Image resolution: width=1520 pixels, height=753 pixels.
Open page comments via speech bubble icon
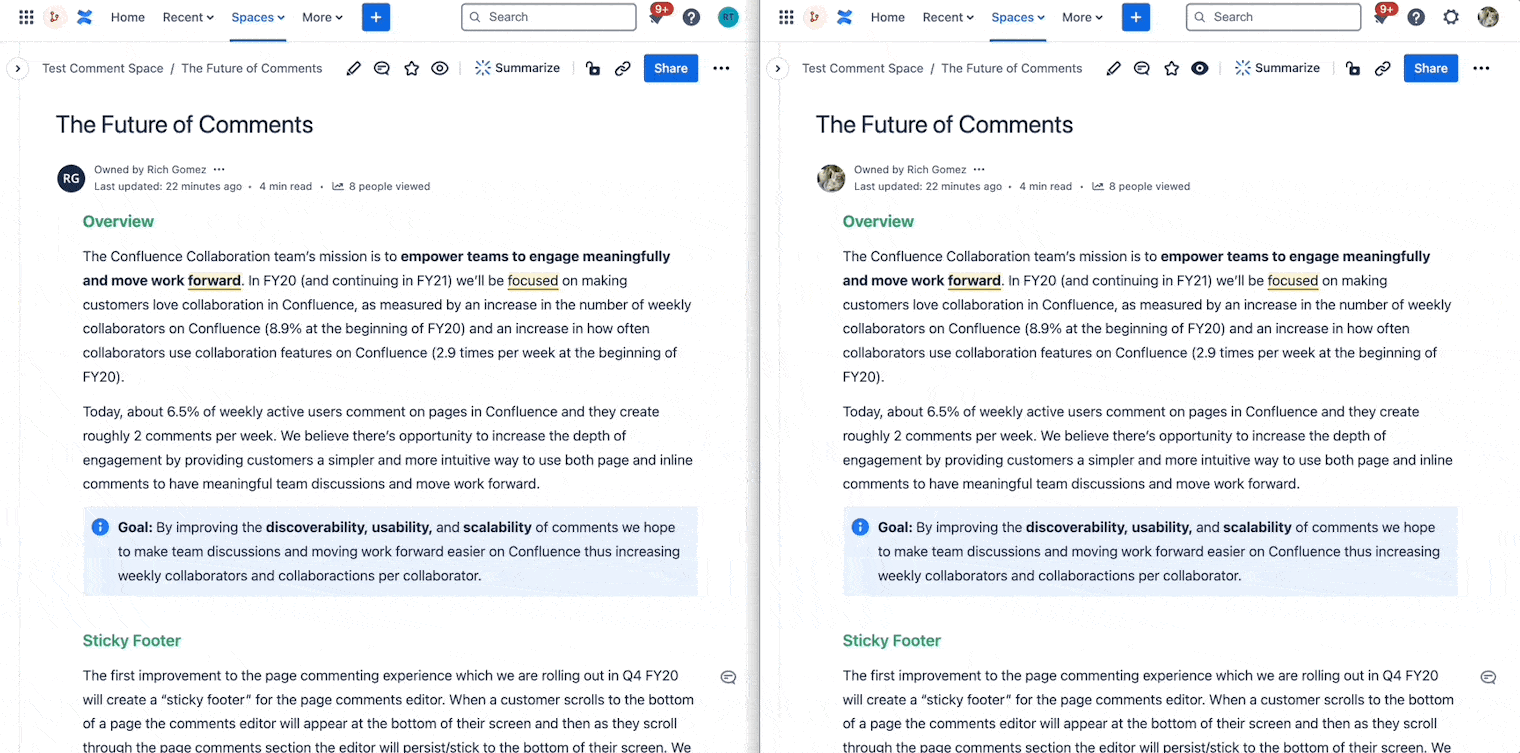(x=381, y=68)
